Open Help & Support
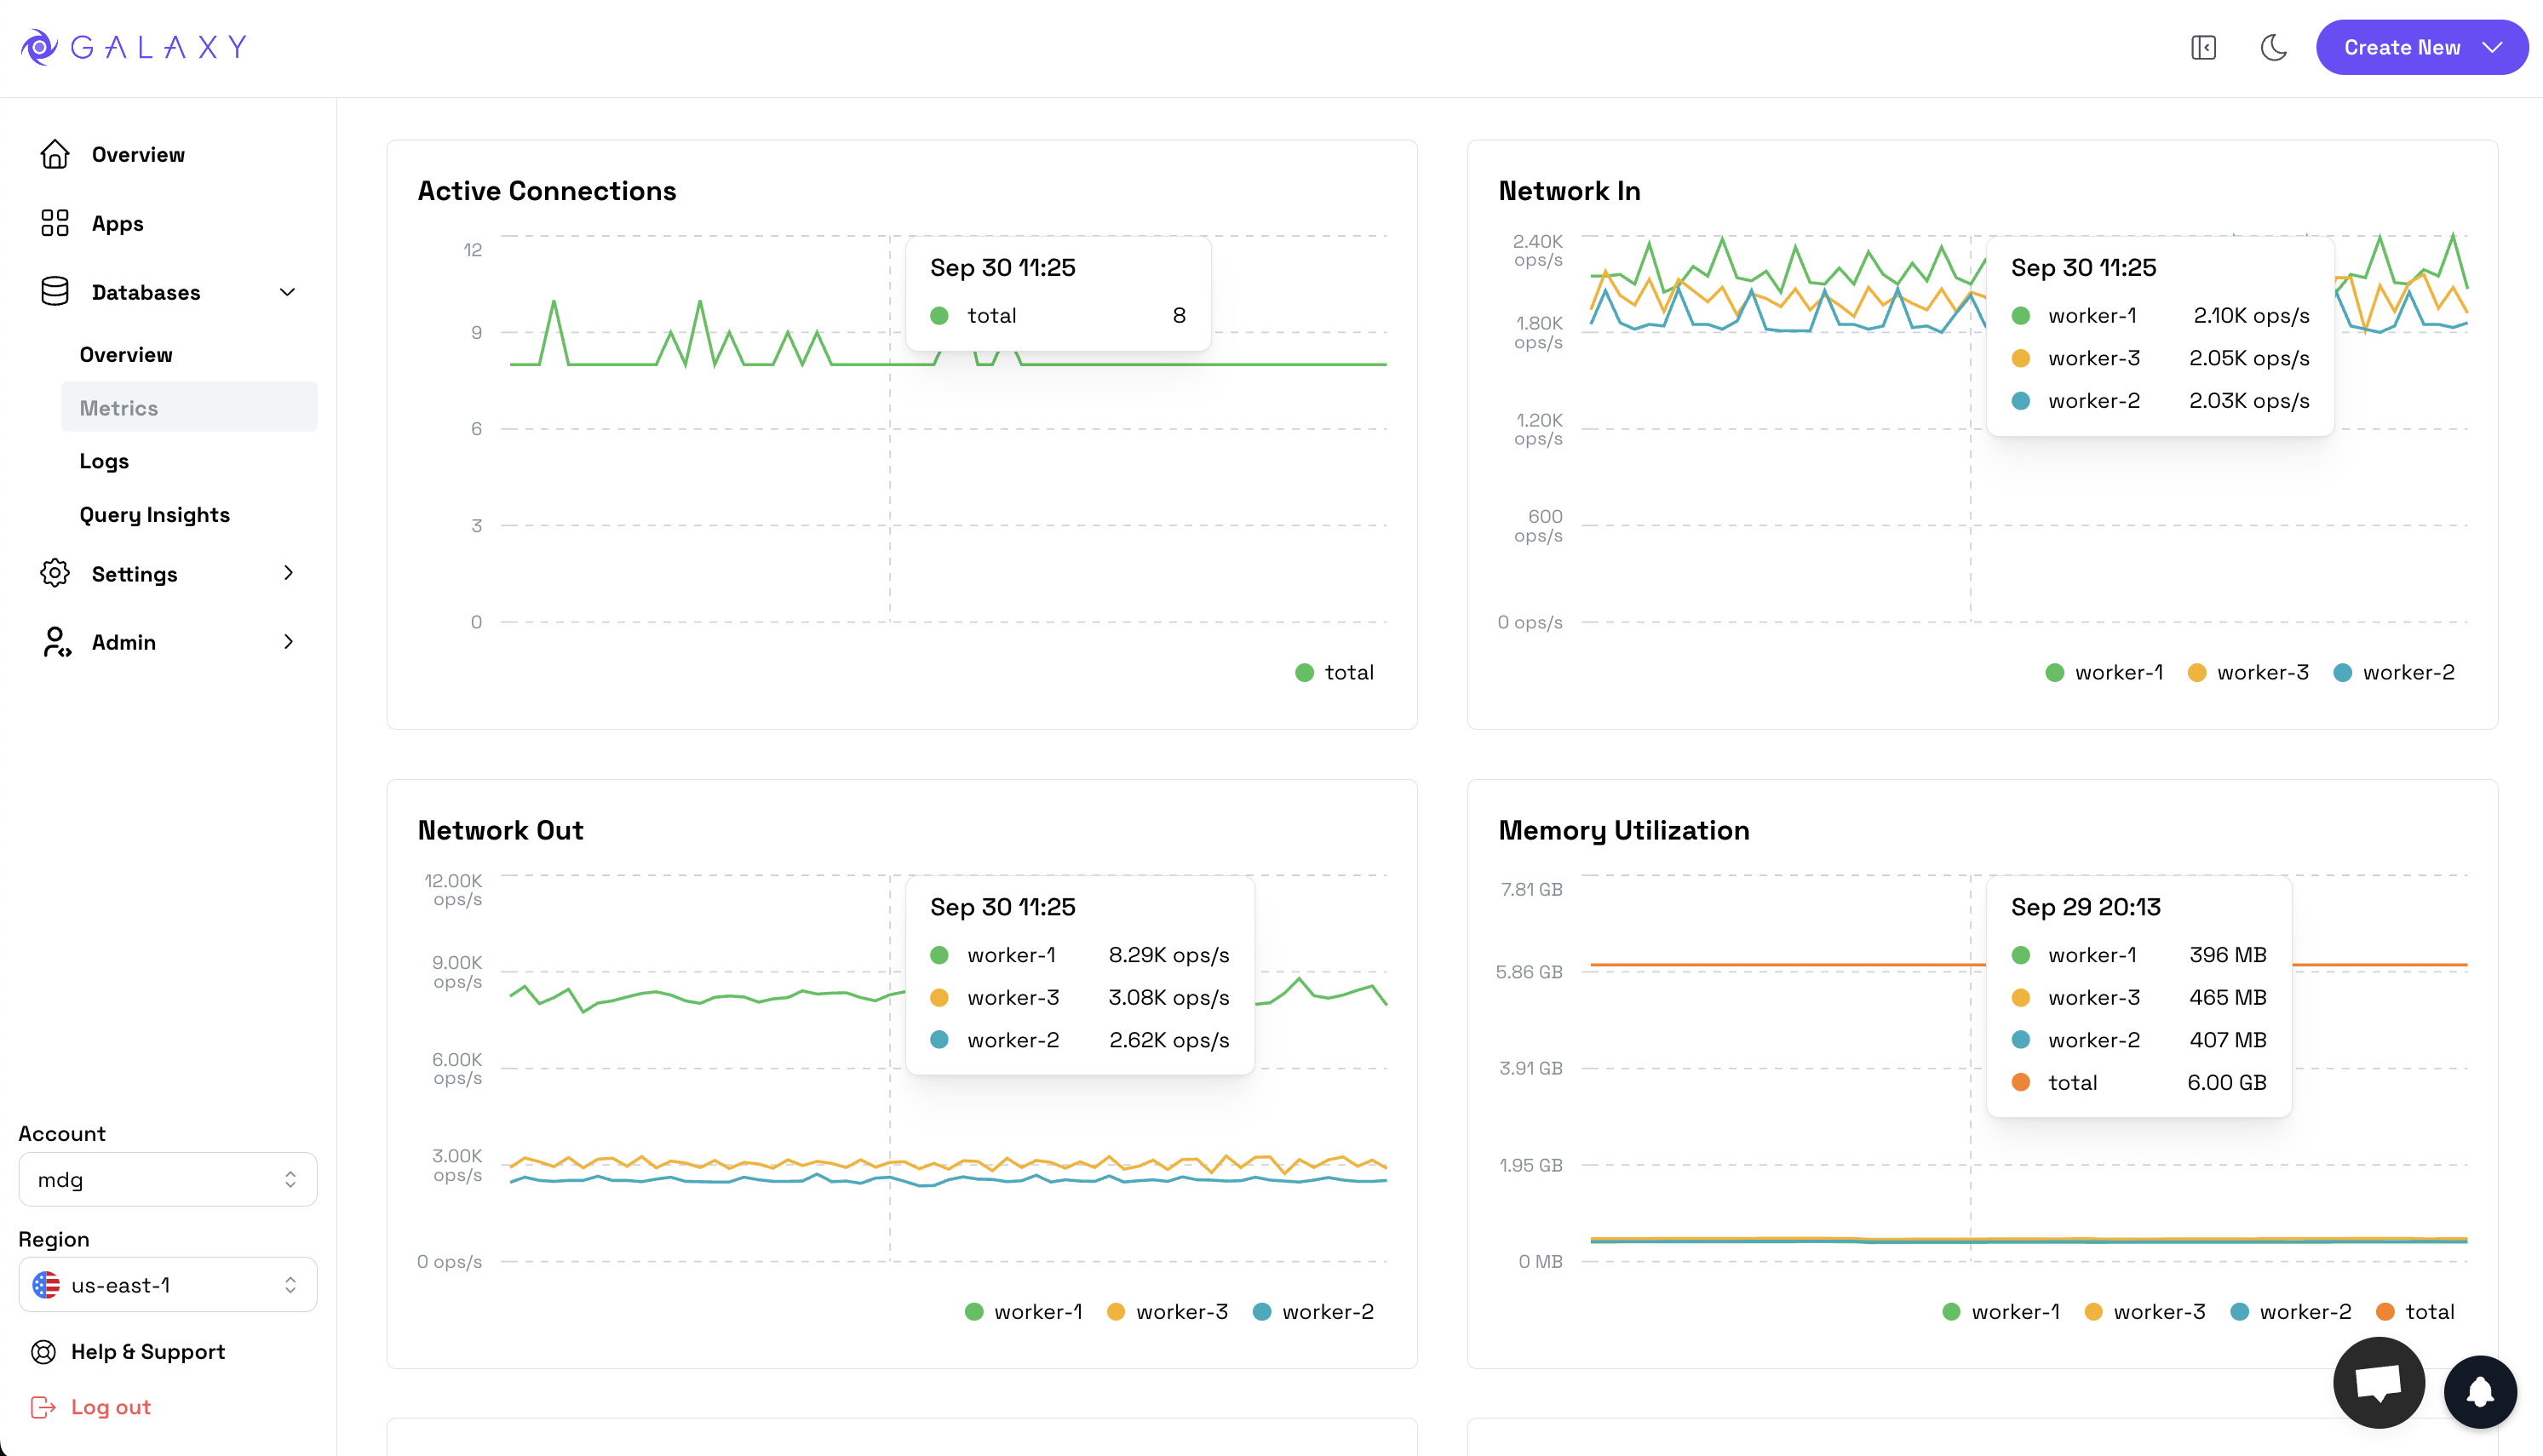Image resolution: width=2543 pixels, height=1456 pixels. (x=147, y=1351)
